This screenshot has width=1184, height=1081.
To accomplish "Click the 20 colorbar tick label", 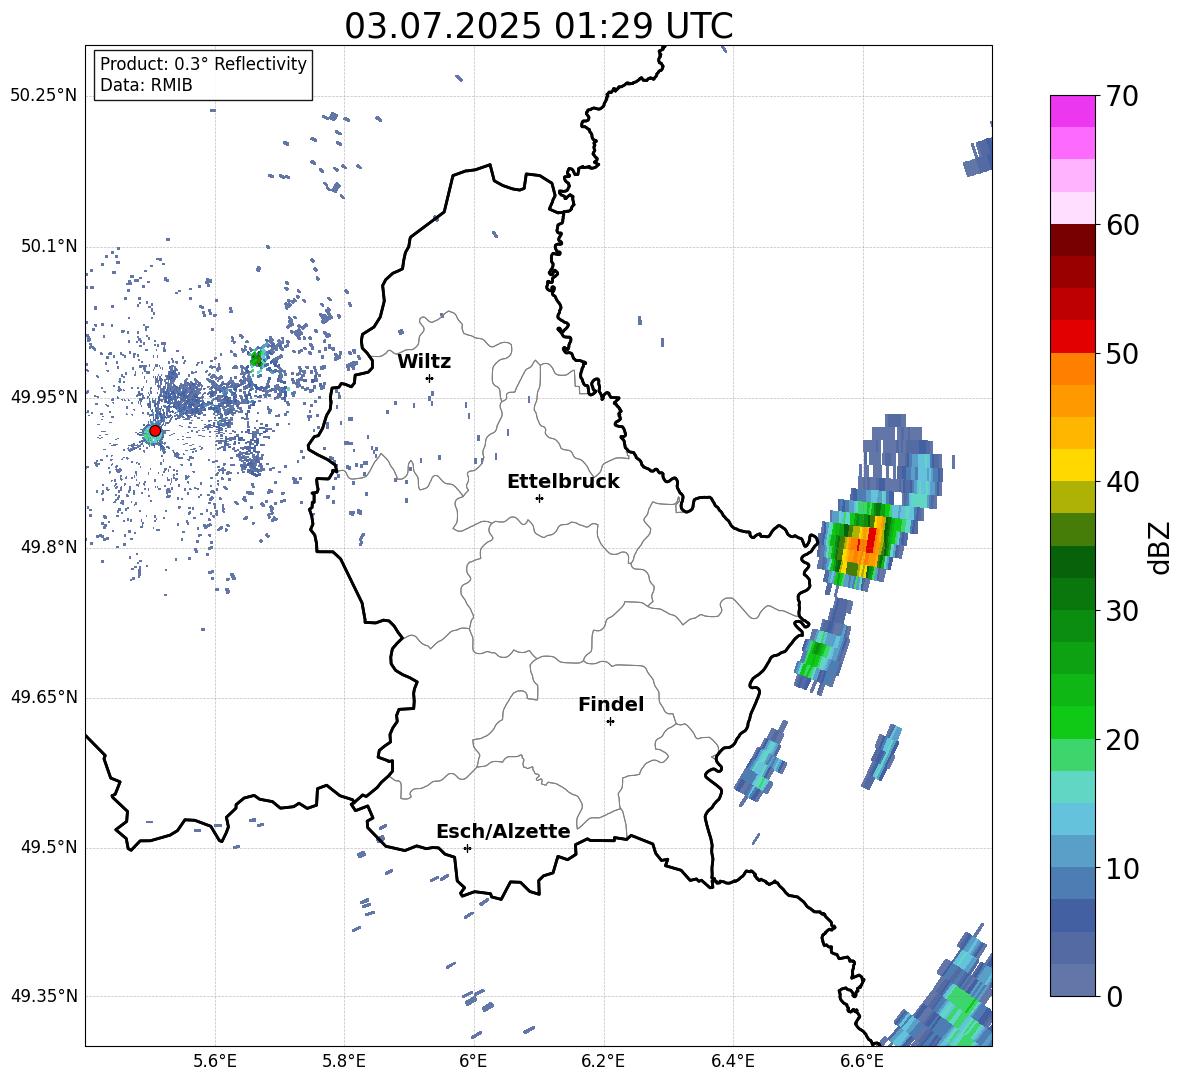I will (x=1122, y=740).
